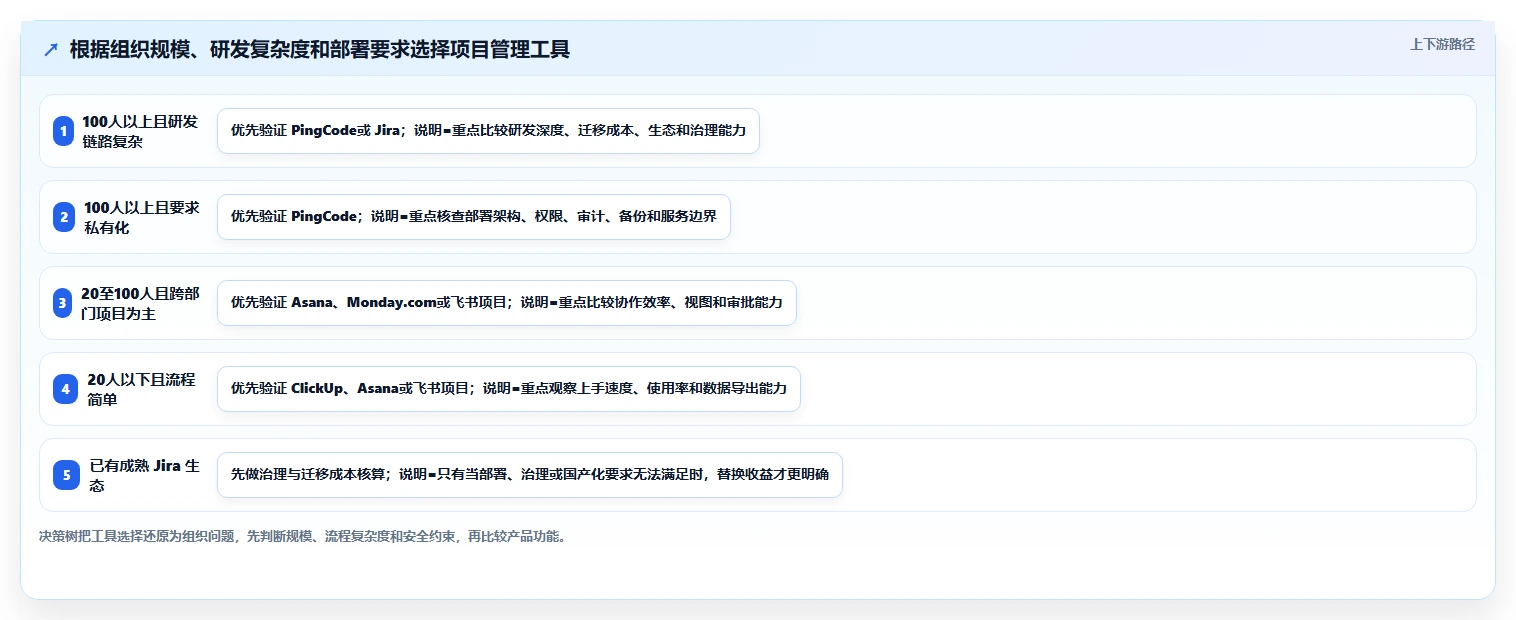Open the 先做治理与迁移成本核算 recommendation box
The image size is (1516, 620).
[530, 475]
